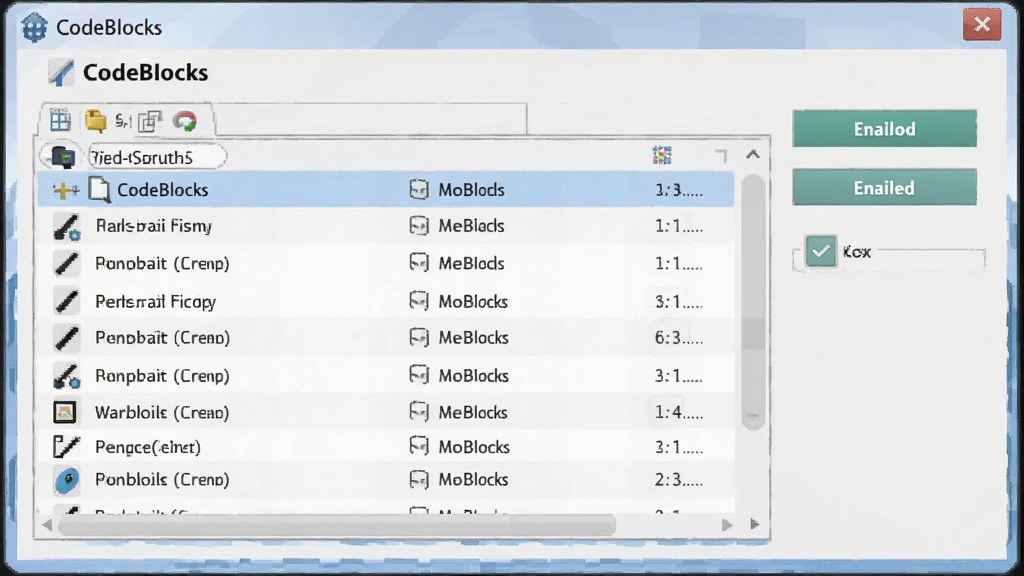The height and width of the screenshot is (576, 1024).
Task: Select the 'Ponobait (Crenp)' row
Action: pos(385,263)
